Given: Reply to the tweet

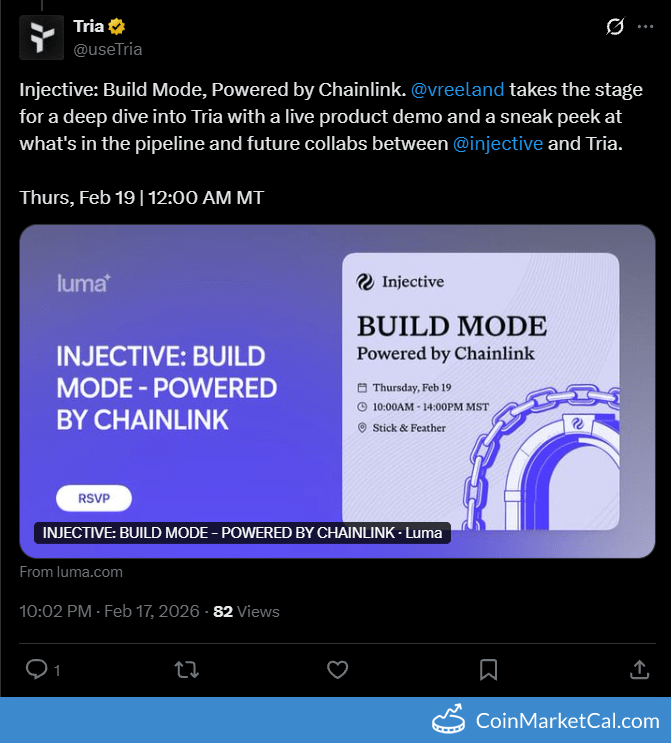Looking at the screenshot, I should (x=37, y=669).
